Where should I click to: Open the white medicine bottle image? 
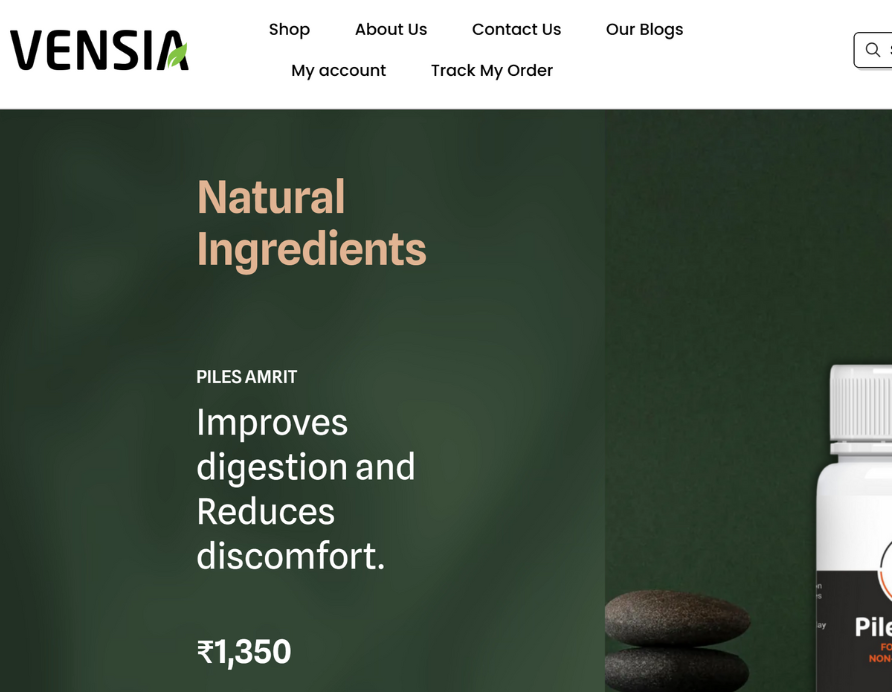pyautogui.click(x=854, y=528)
